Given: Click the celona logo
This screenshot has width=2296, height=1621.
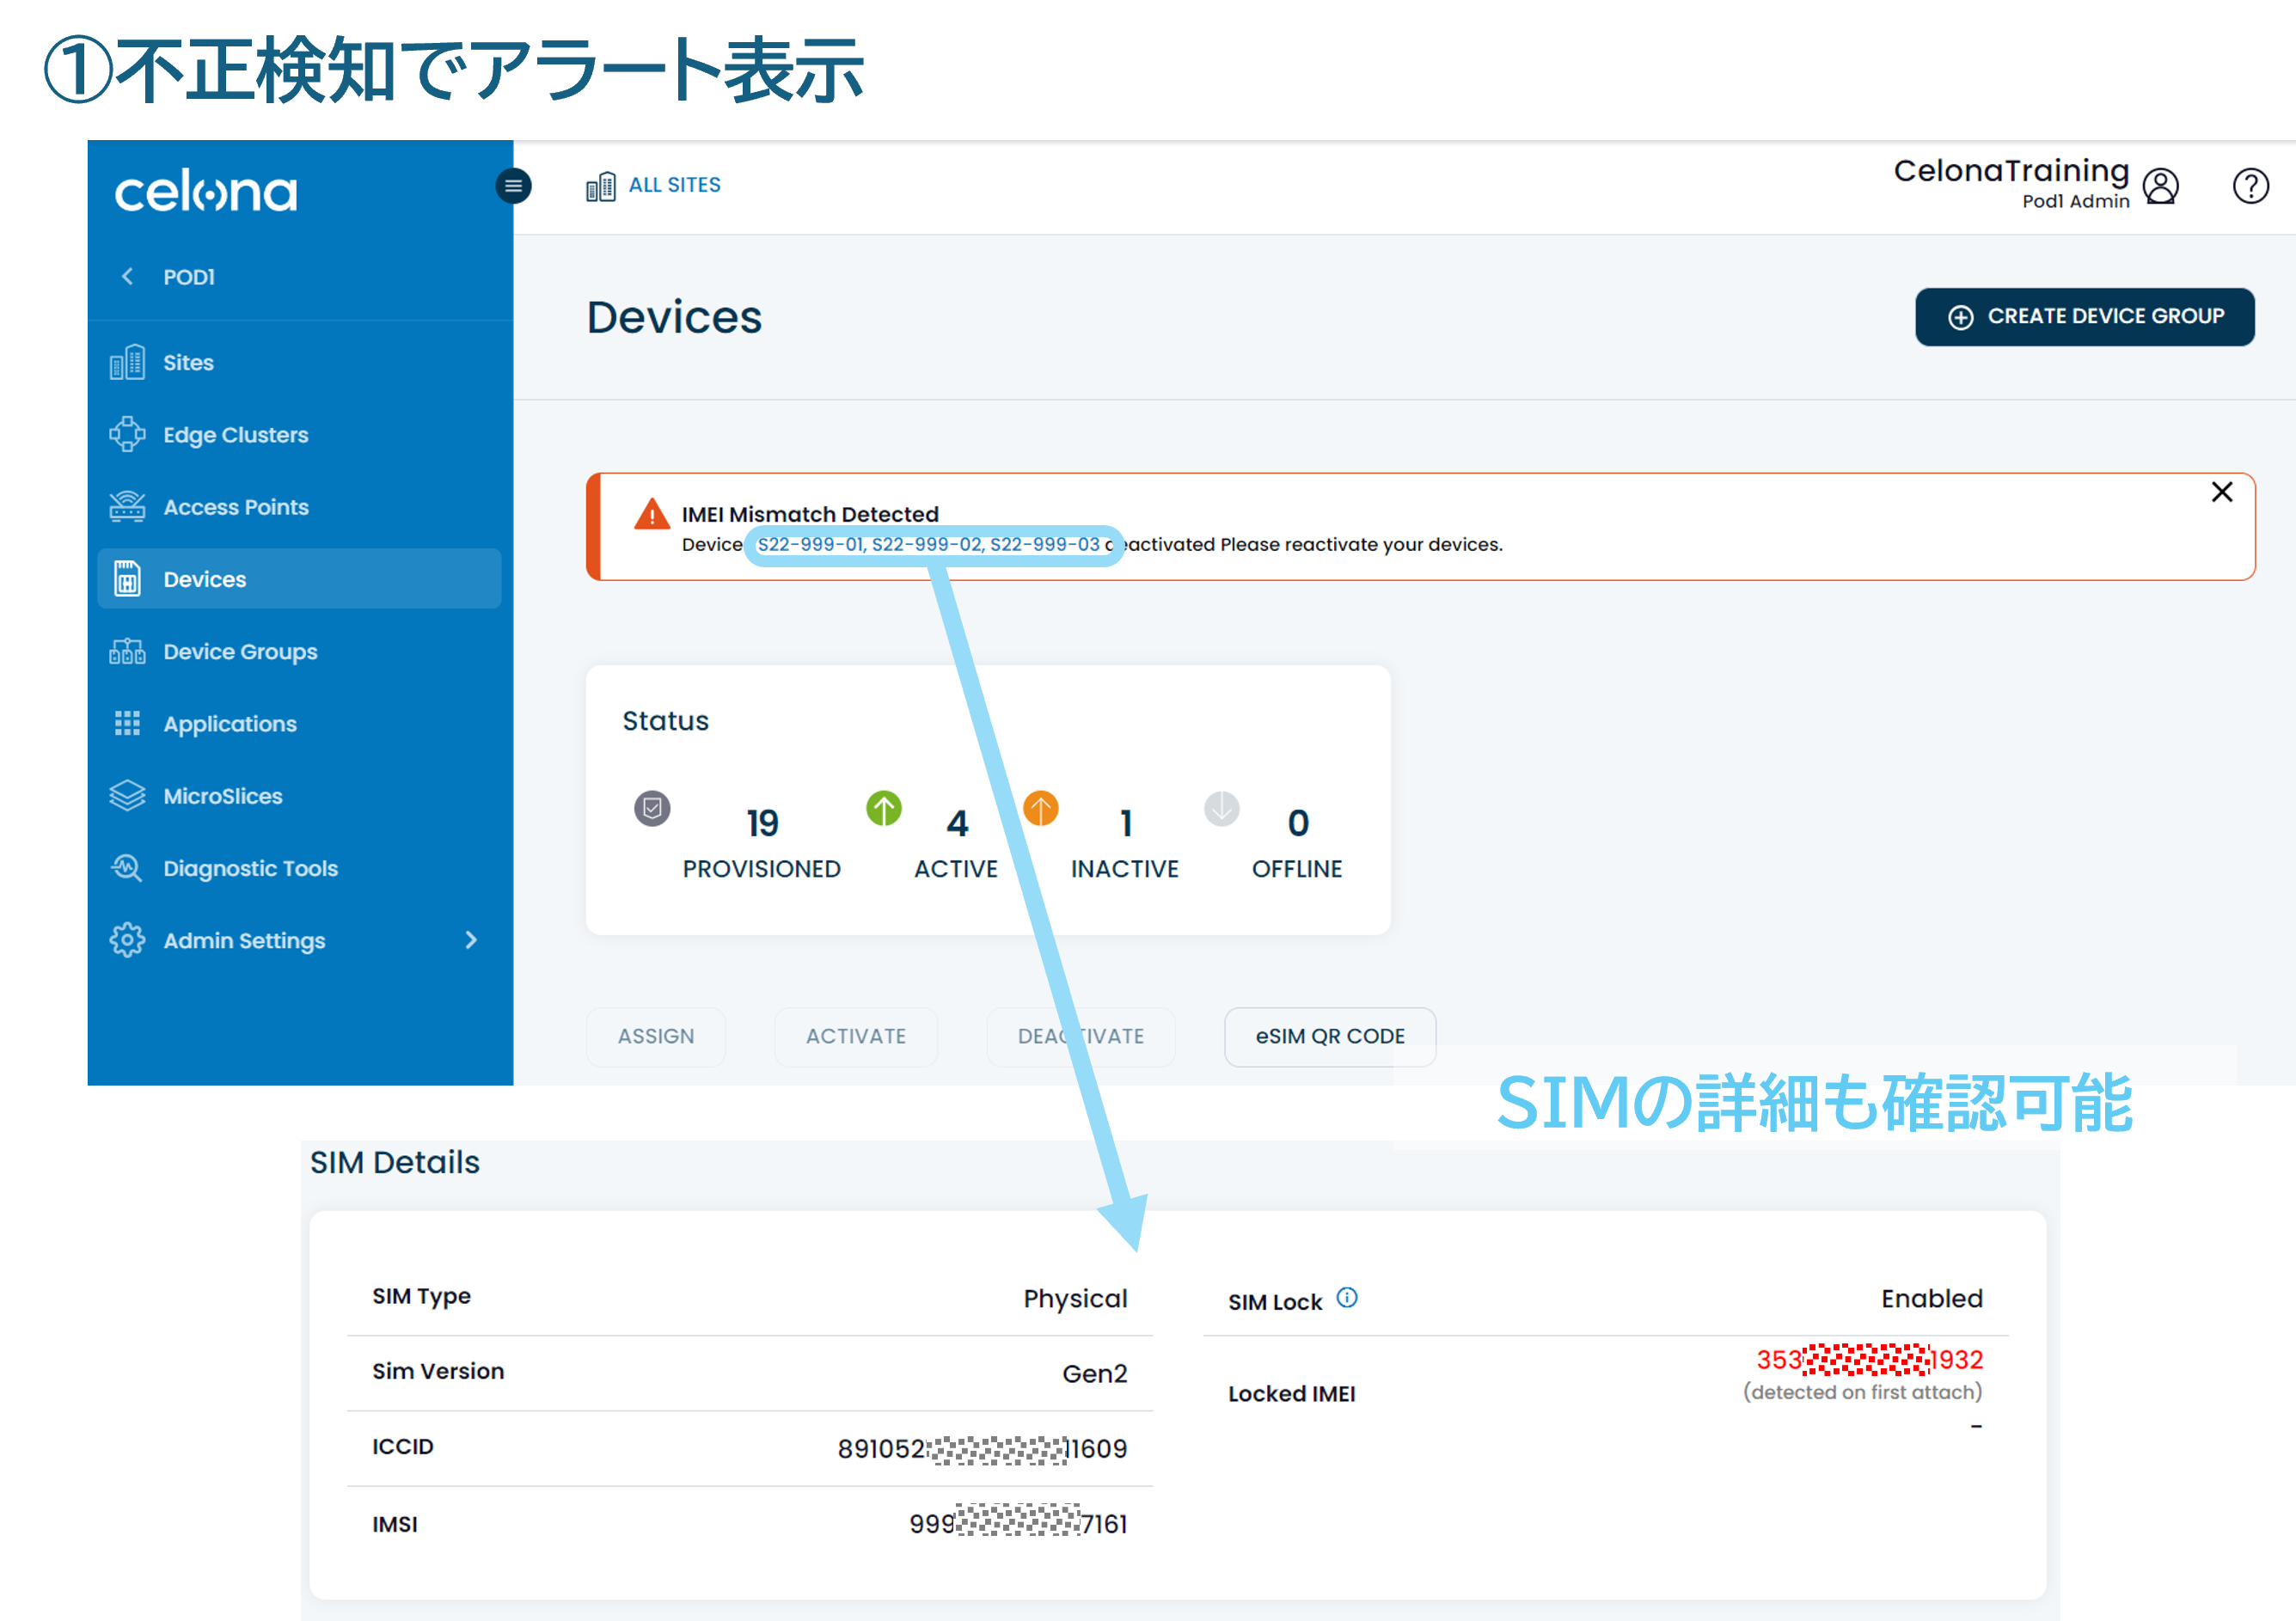Looking at the screenshot, I should click(206, 190).
